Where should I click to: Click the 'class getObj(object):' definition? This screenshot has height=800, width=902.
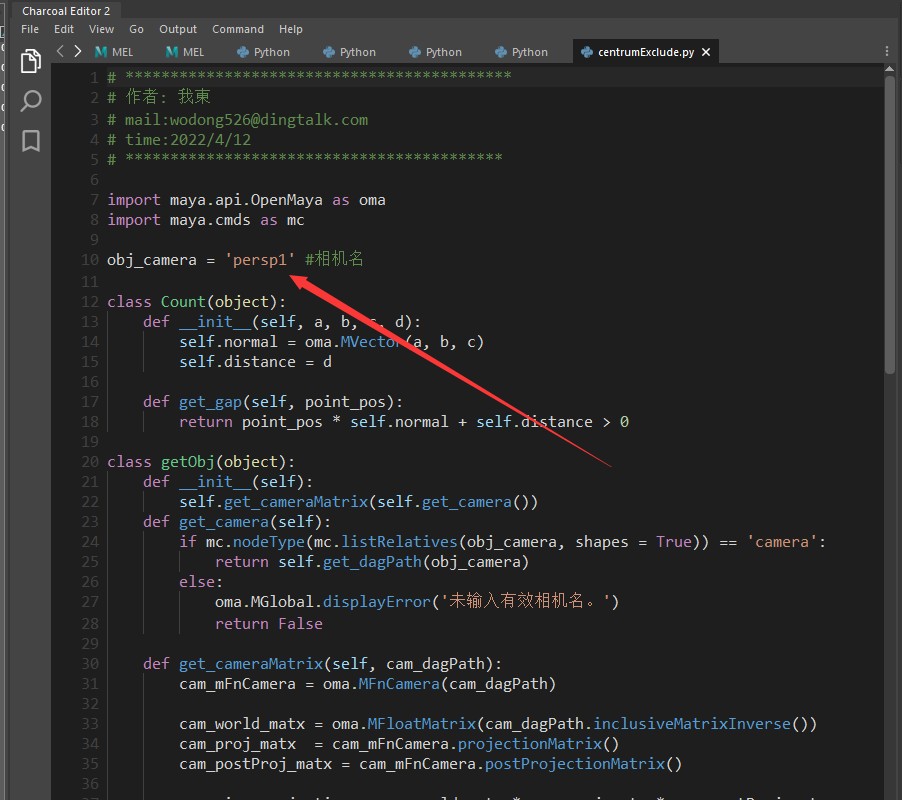click(201, 462)
